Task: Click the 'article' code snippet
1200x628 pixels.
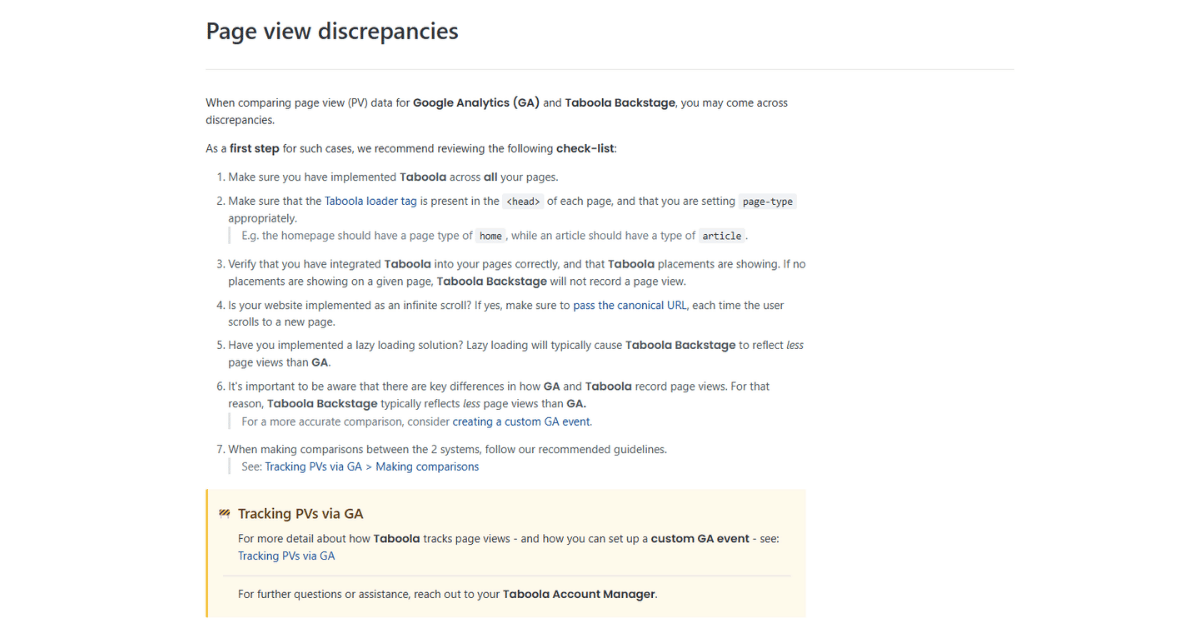Action: tap(722, 236)
